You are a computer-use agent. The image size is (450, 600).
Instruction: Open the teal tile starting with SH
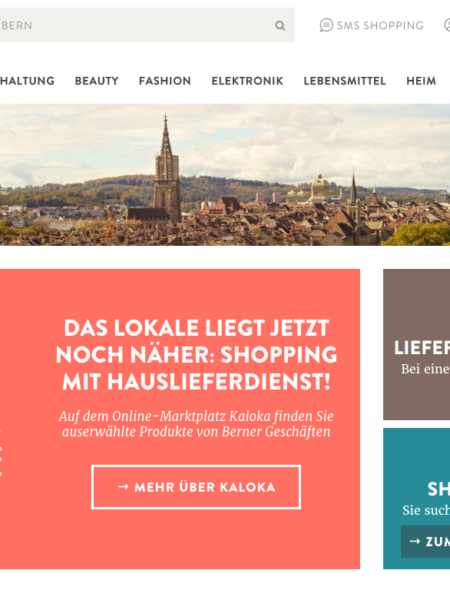416,499
